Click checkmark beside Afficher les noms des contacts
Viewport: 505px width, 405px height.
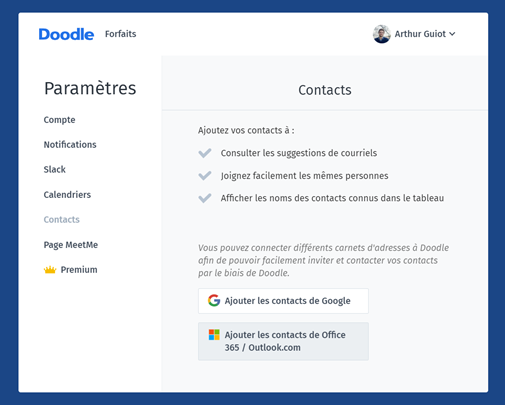(205, 198)
